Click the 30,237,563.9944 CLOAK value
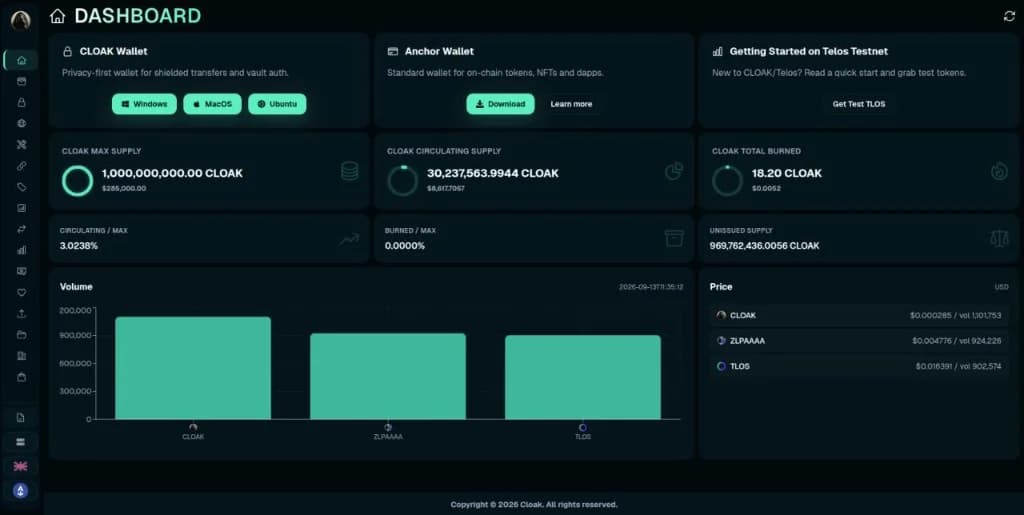This screenshot has height=515, width=1024. click(x=493, y=173)
